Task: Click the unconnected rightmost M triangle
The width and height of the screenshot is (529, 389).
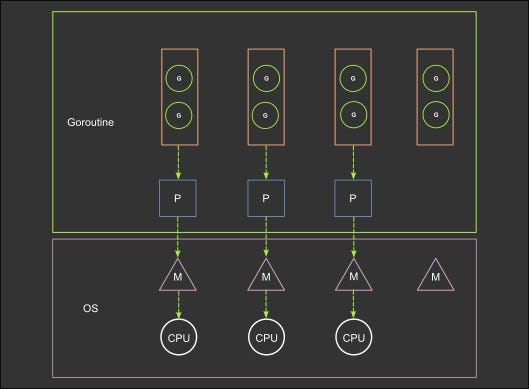Action: 436,275
